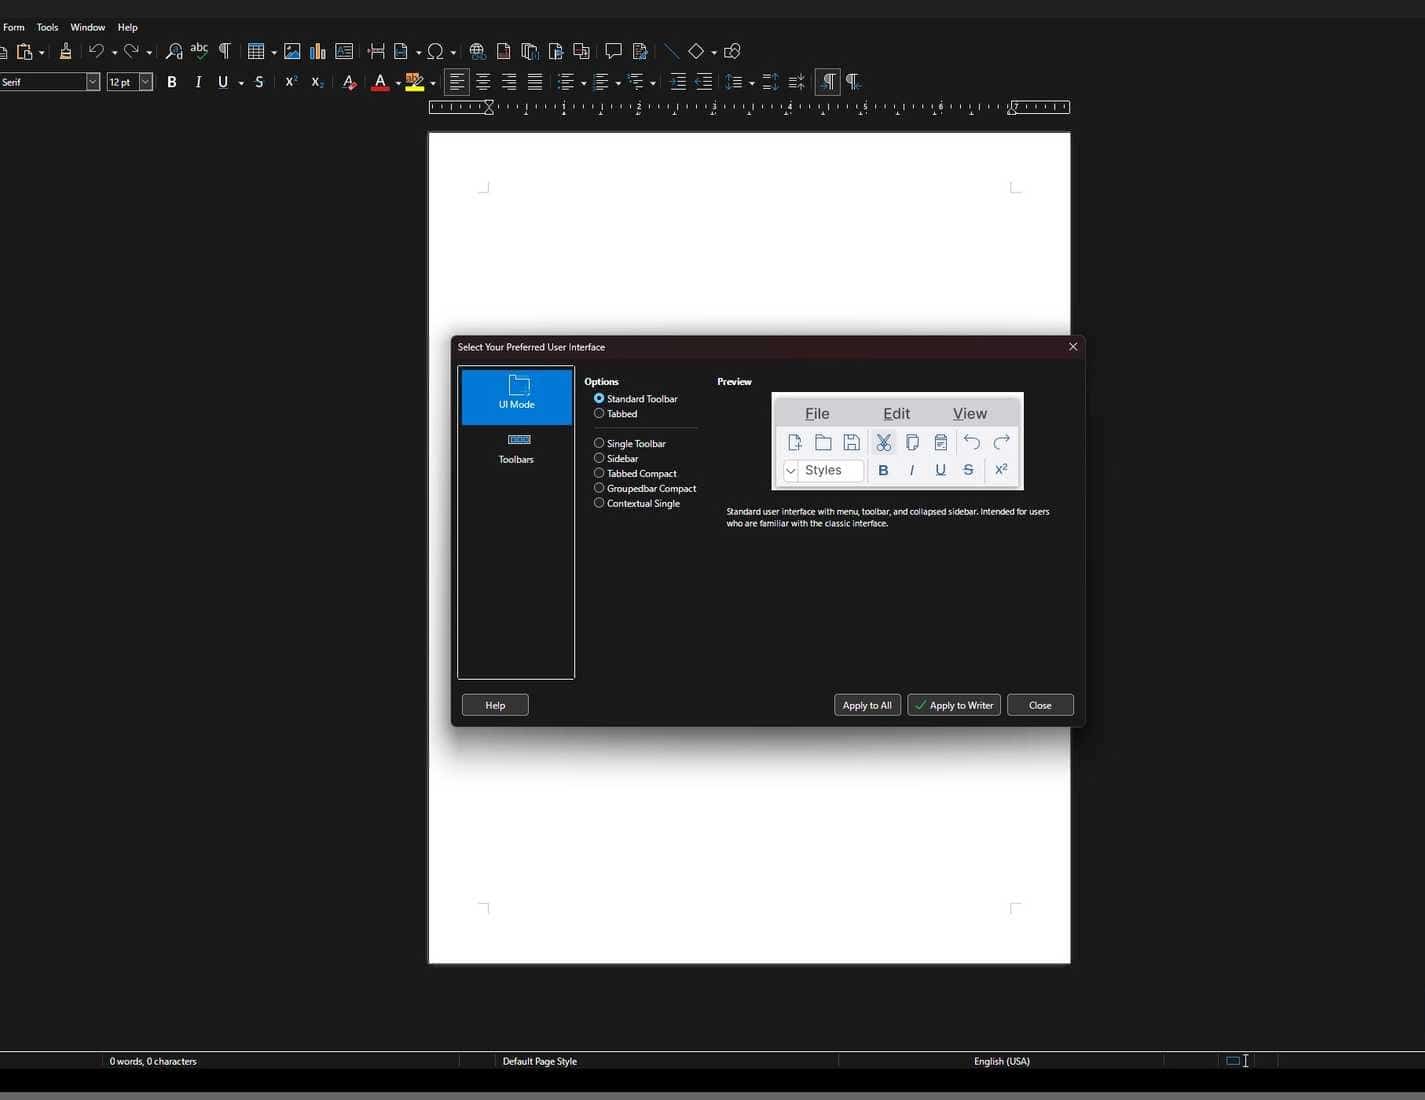Screen dimensions: 1425x1100
Task: Click the word count in status bar
Action: [153, 1061]
